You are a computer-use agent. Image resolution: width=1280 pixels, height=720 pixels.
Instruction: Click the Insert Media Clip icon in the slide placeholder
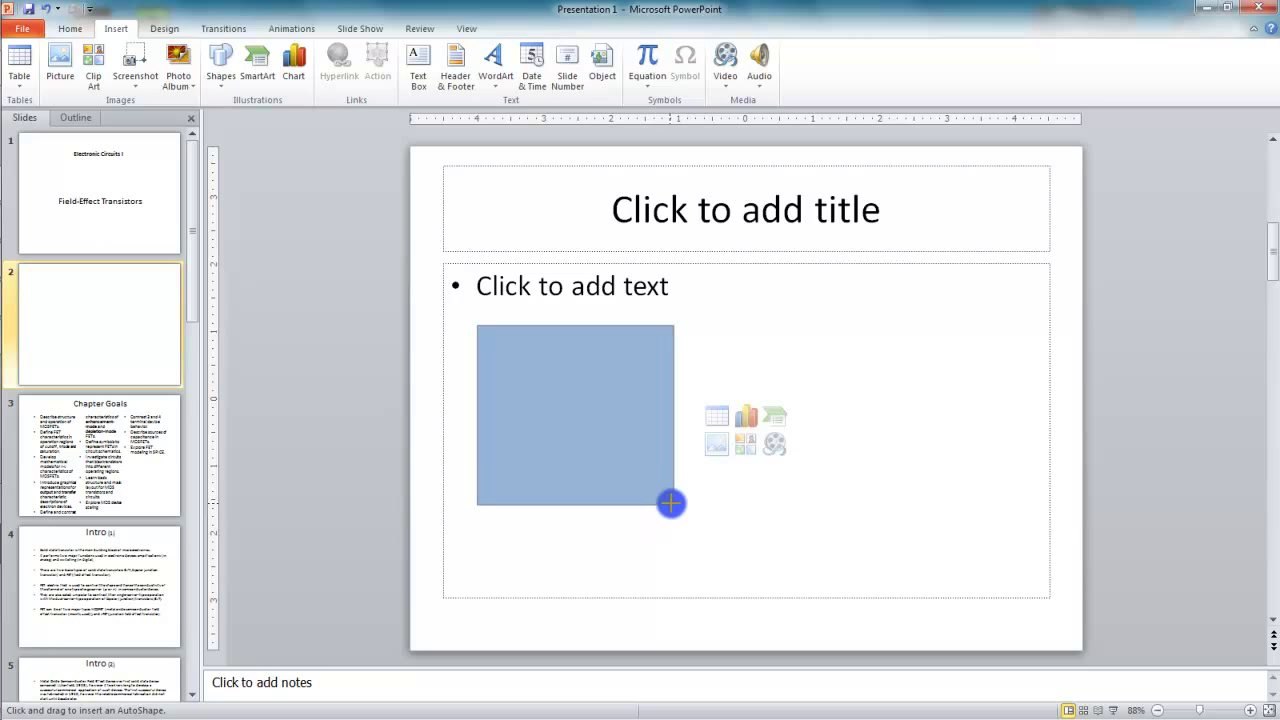(775, 444)
